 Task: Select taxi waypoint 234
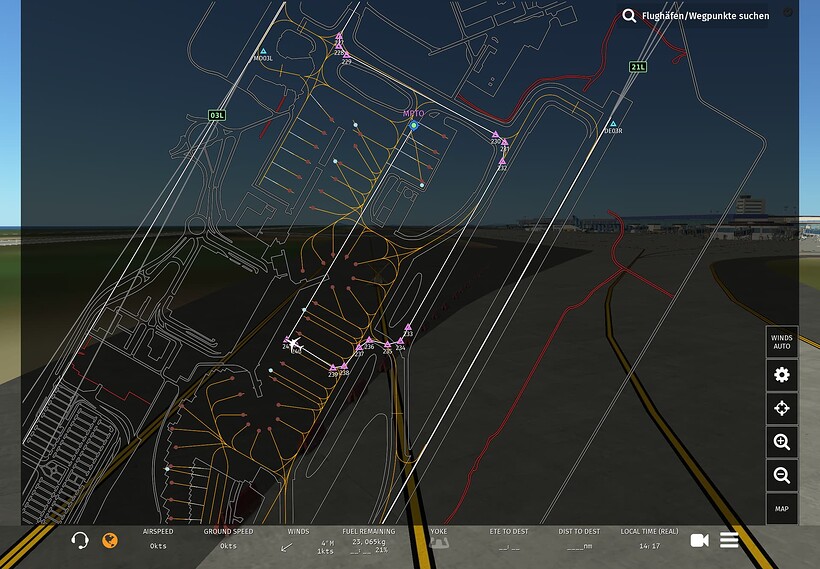400,341
